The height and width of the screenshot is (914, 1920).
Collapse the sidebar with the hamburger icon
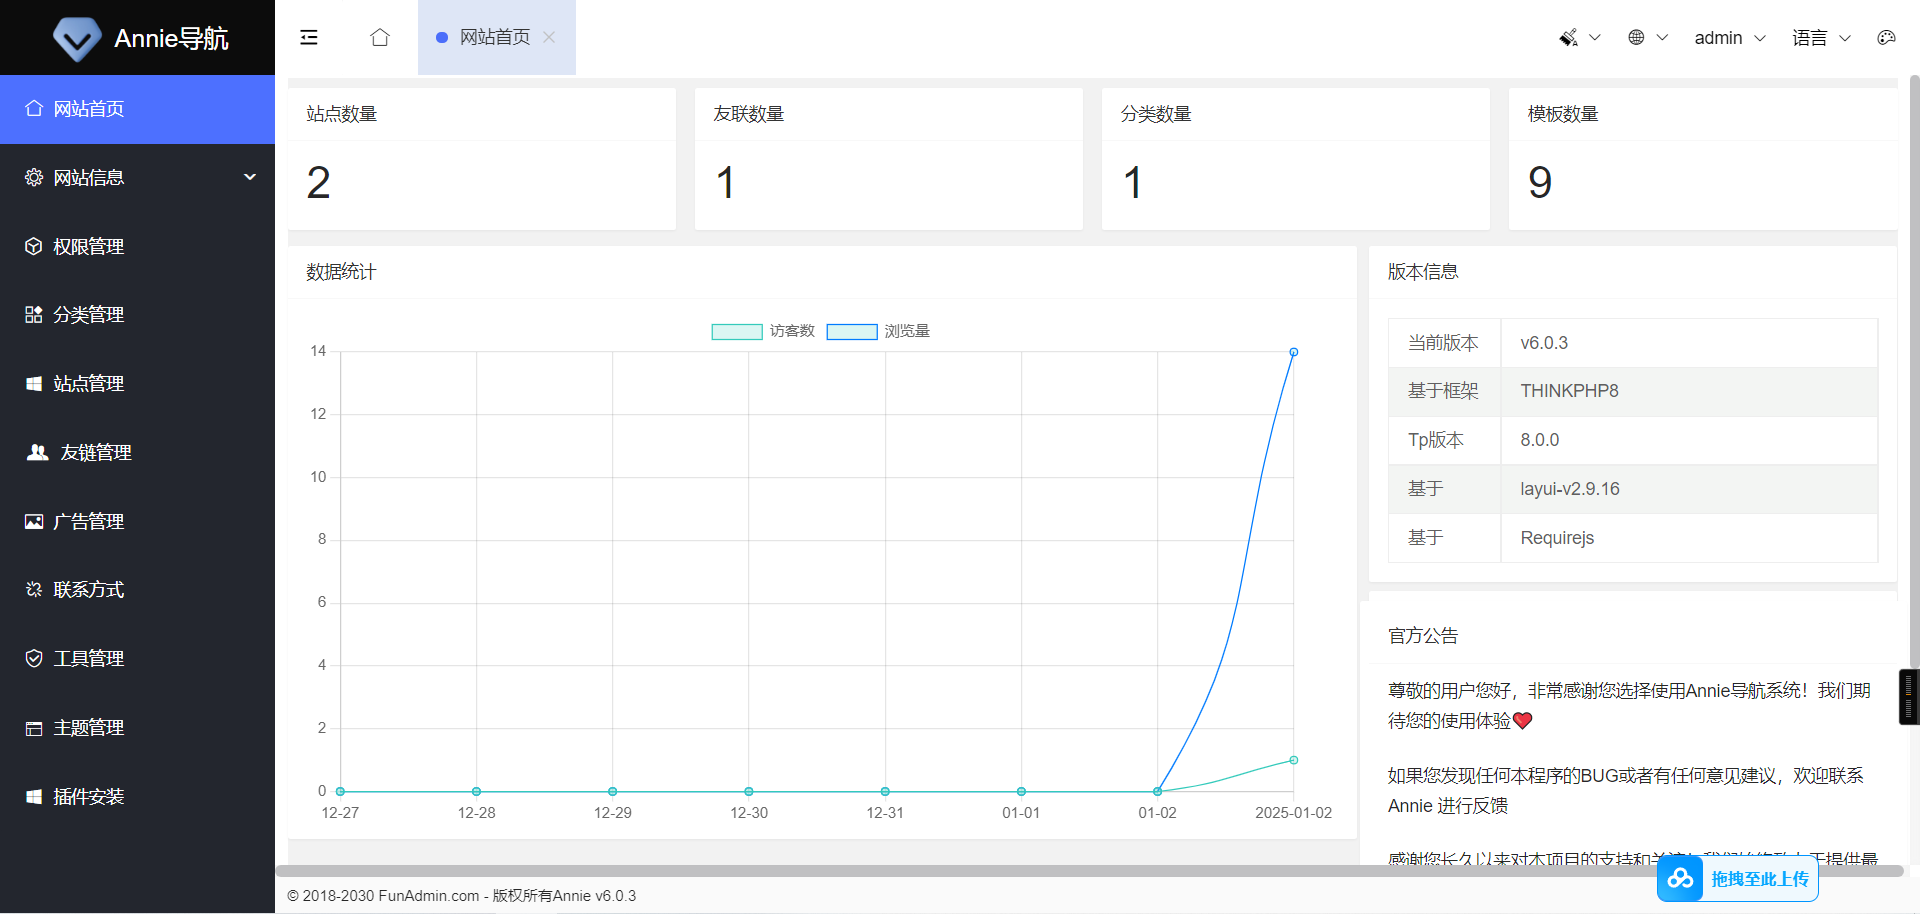click(309, 37)
